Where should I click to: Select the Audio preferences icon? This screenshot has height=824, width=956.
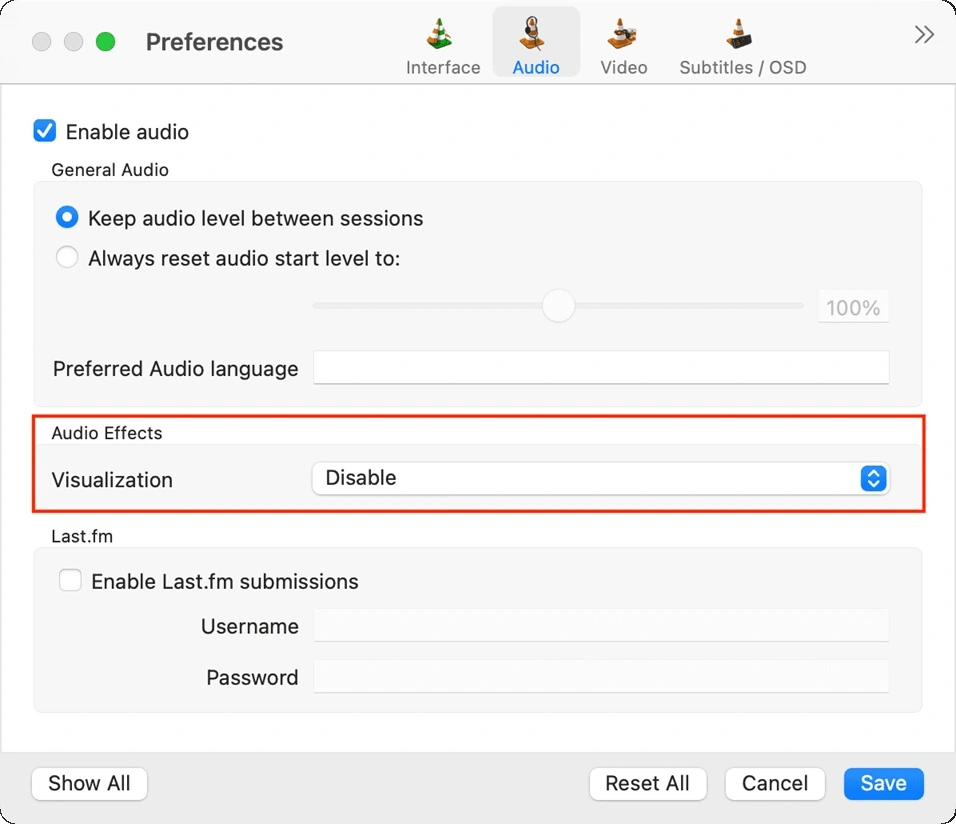536,42
